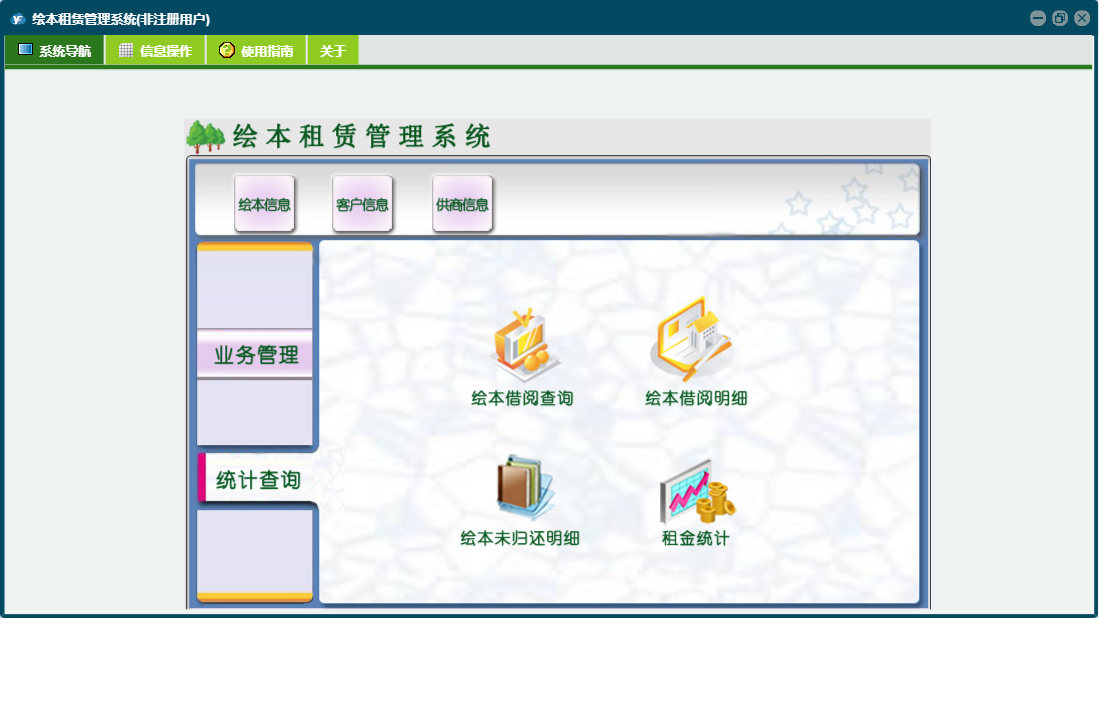Open the 系统导航 menu

pyautogui.click(x=55, y=50)
